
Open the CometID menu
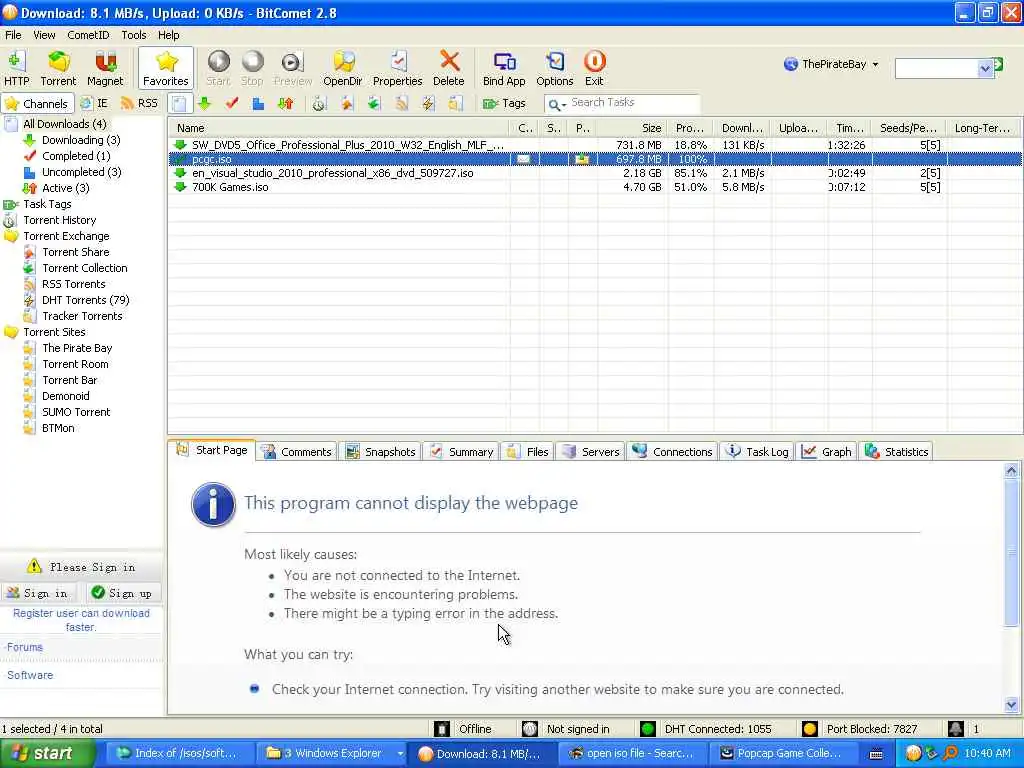(x=88, y=35)
